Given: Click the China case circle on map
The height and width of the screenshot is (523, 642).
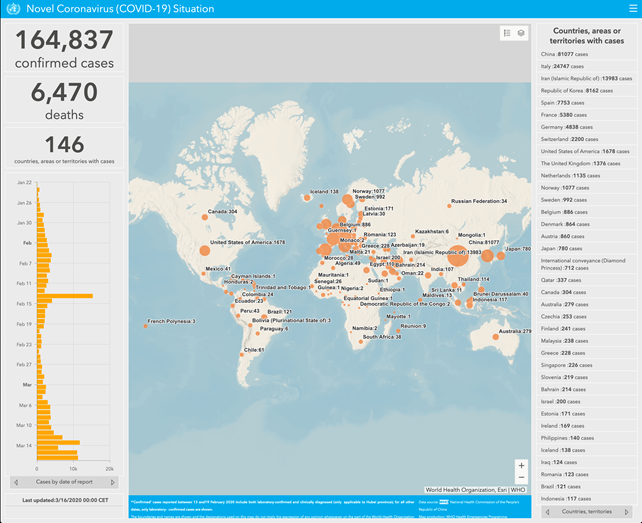Looking at the screenshot, I should coord(457,256).
